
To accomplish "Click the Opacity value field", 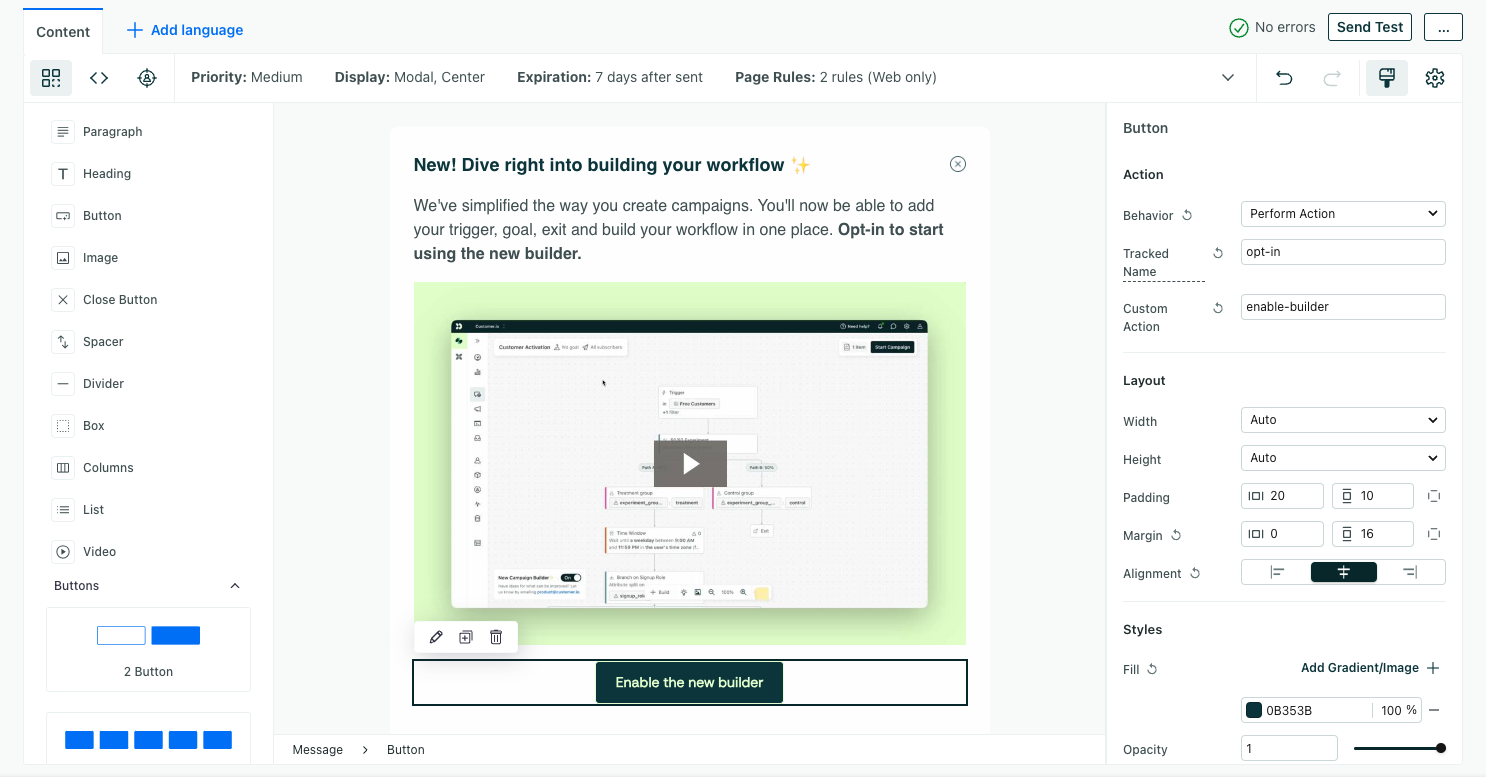I will [x=1289, y=748].
